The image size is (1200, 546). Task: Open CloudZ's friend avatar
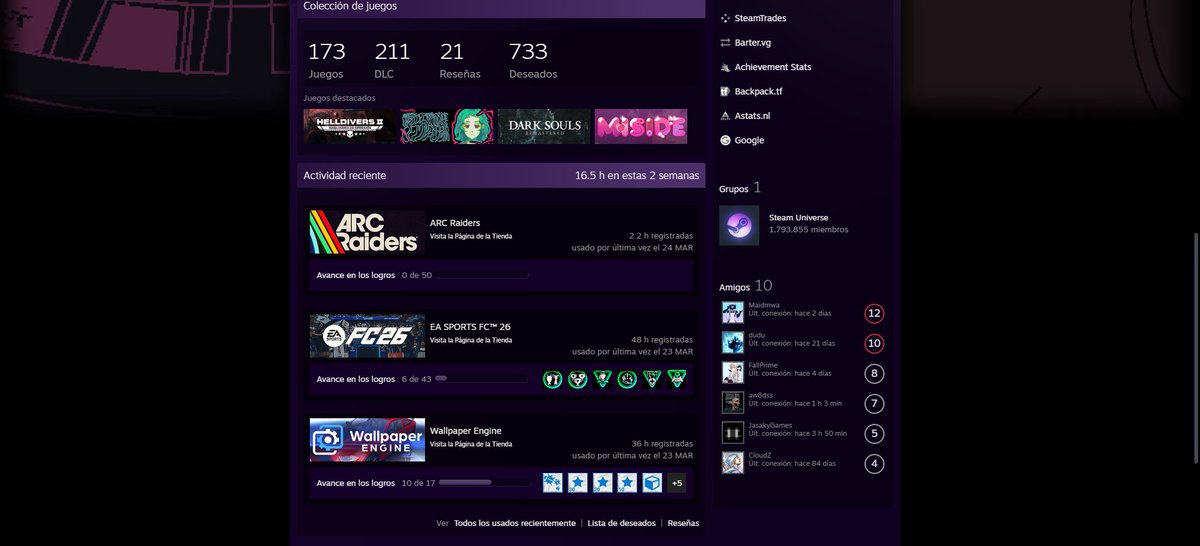tap(733, 462)
